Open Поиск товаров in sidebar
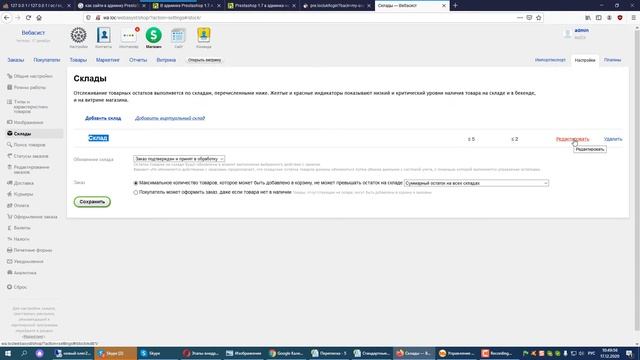This screenshot has width=640, height=360. click(29, 145)
